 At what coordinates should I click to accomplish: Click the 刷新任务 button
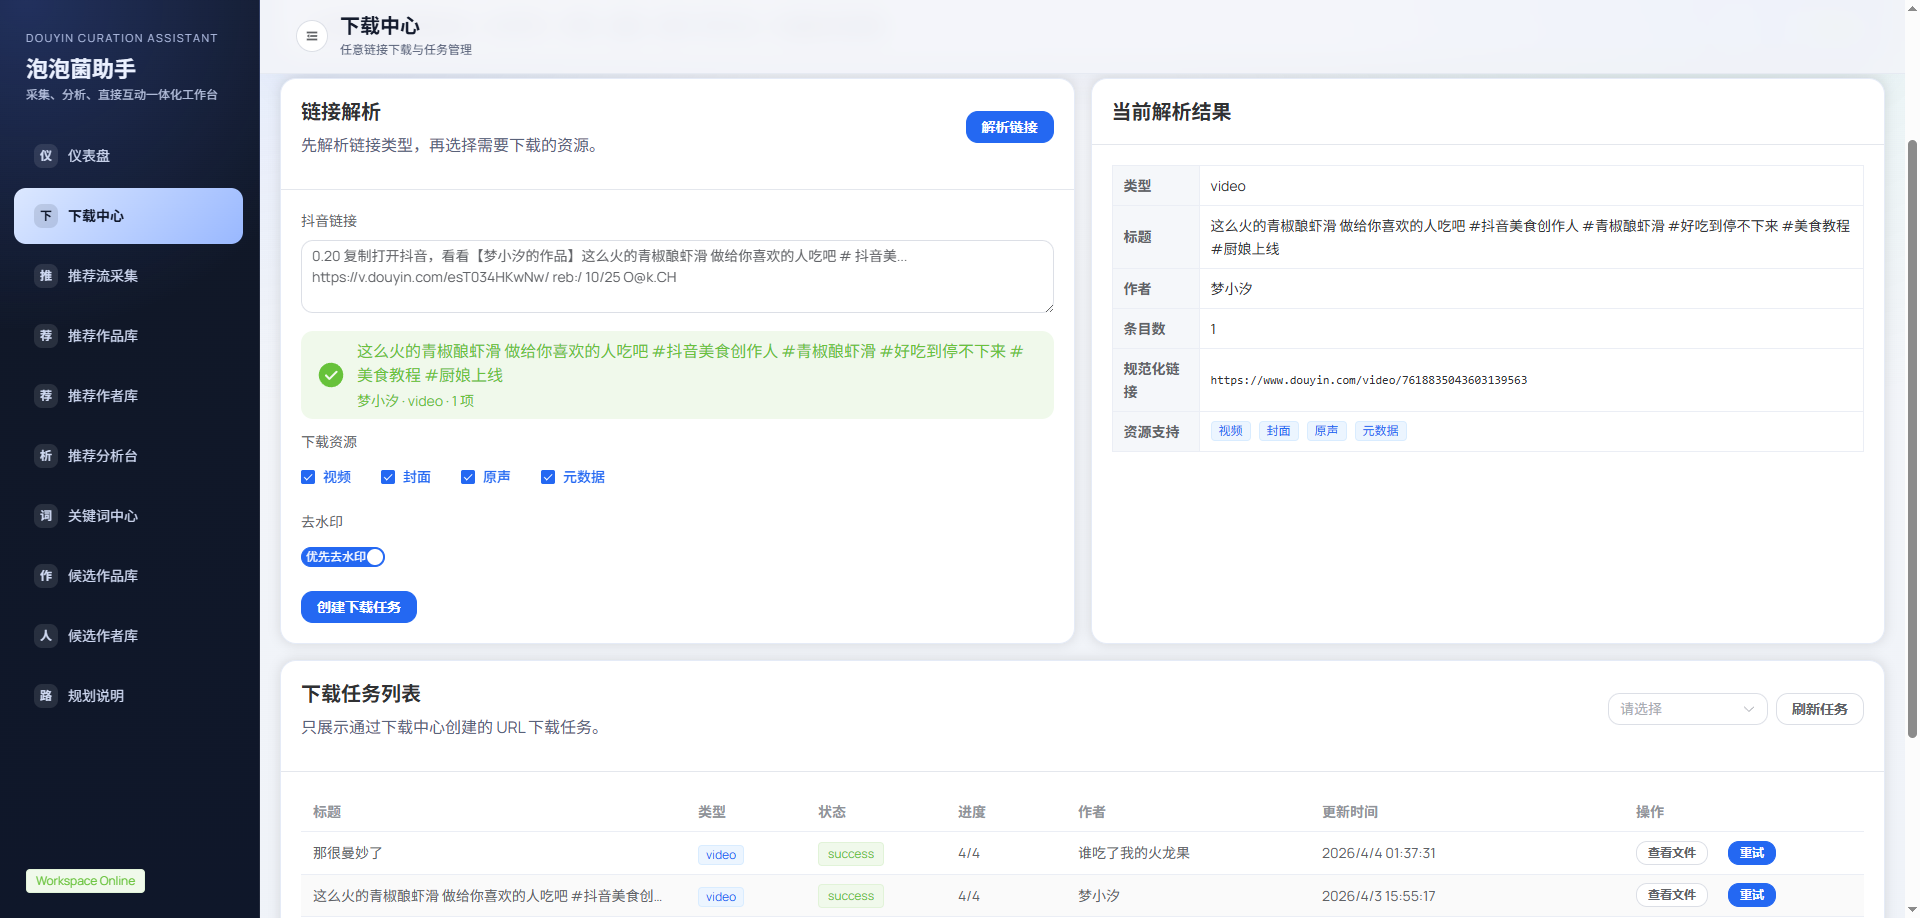pos(1819,709)
